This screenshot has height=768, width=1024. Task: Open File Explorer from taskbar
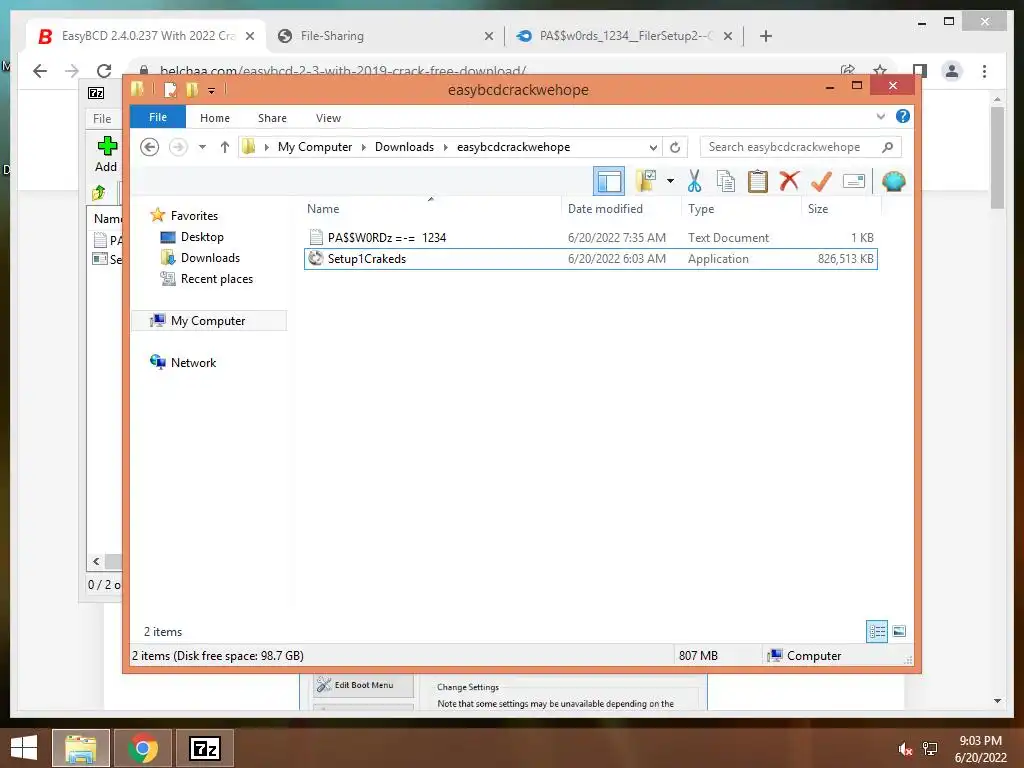[81, 748]
